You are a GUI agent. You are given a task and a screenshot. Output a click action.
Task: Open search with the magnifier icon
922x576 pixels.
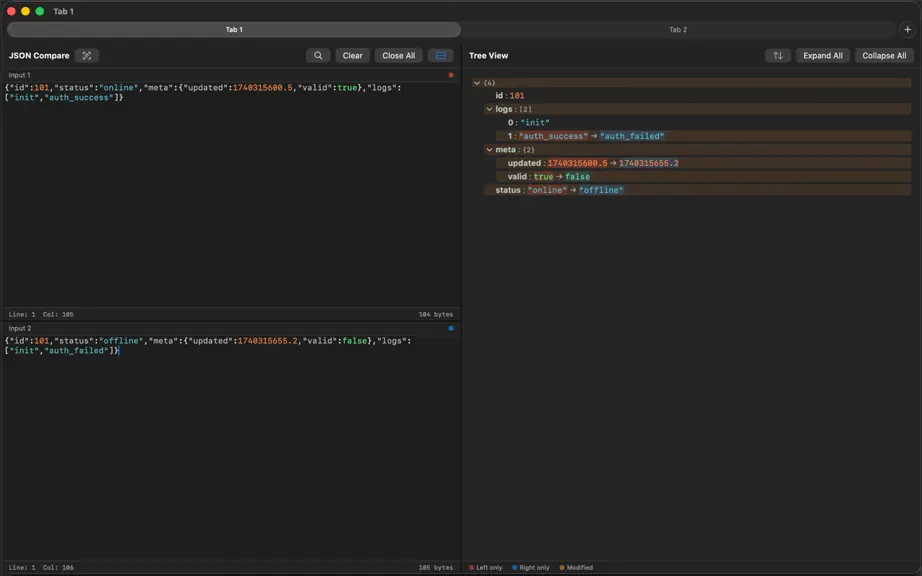(x=318, y=55)
